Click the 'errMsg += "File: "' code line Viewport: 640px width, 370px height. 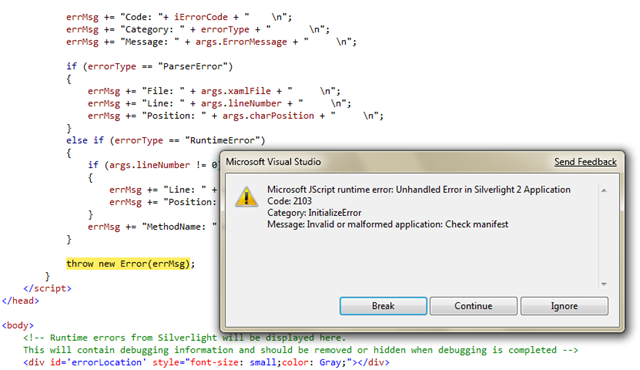[x=214, y=91]
